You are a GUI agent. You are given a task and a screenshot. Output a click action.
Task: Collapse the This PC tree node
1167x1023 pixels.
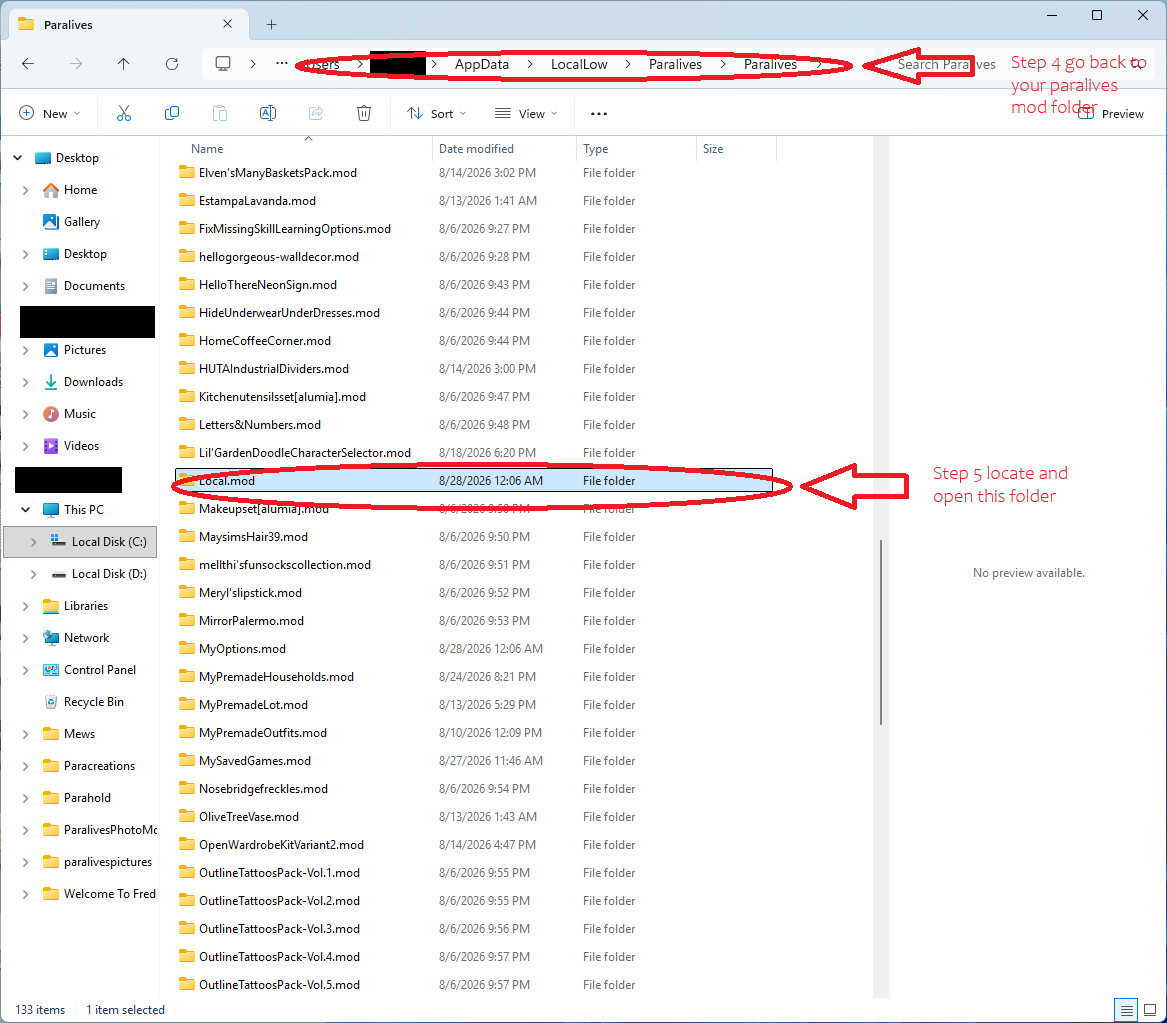tap(25, 510)
